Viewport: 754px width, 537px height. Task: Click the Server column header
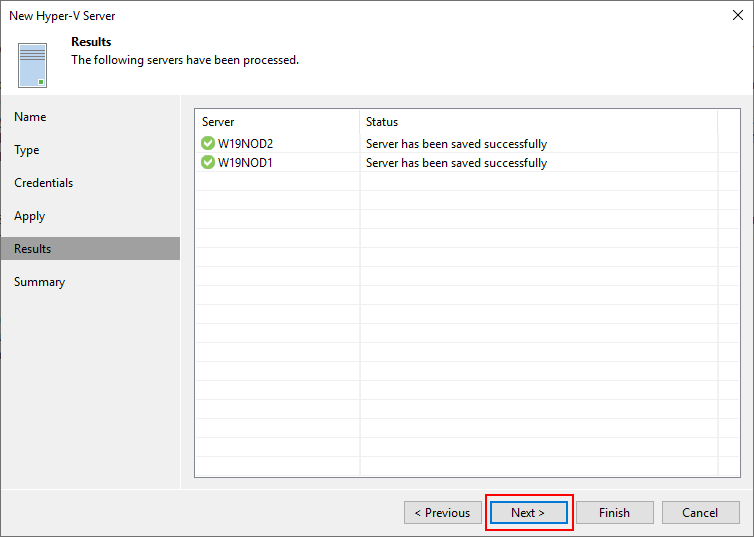(277, 122)
